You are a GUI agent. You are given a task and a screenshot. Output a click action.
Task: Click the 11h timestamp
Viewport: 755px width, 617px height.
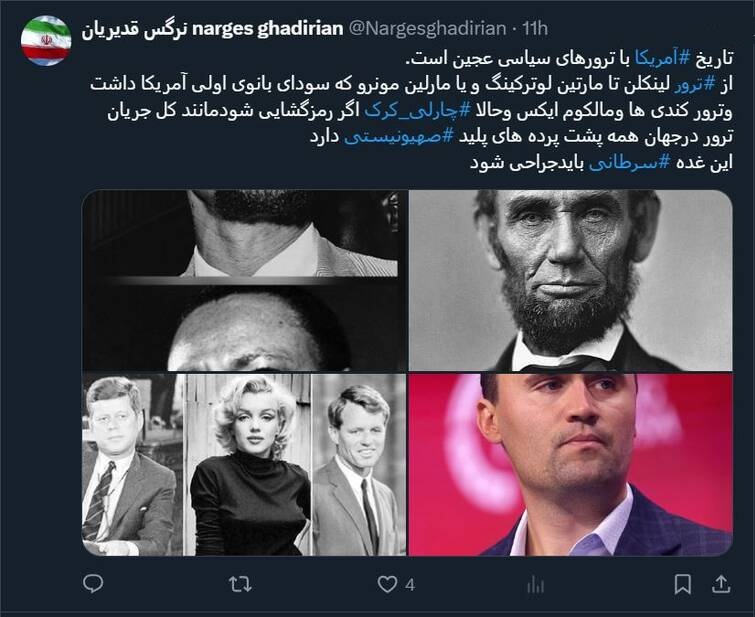[535, 29]
